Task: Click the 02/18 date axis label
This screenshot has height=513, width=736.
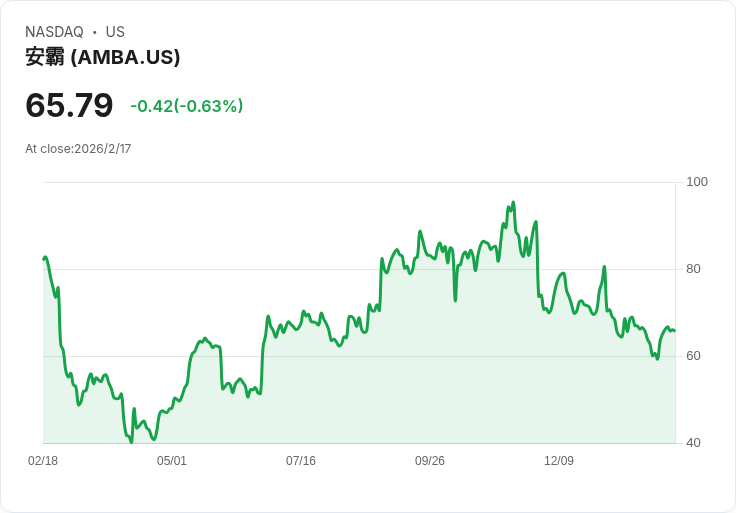Action: tap(43, 461)
